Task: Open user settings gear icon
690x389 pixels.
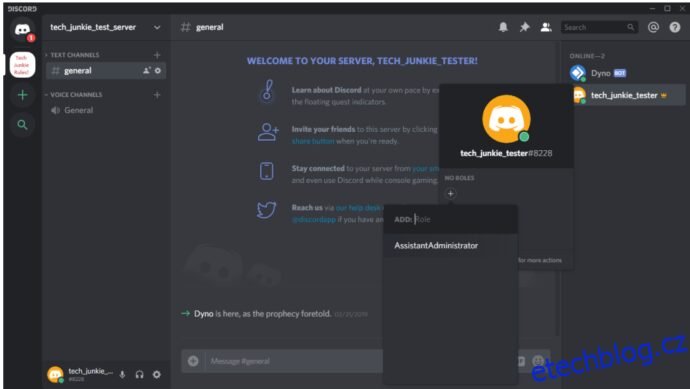Action: point(157,374)
